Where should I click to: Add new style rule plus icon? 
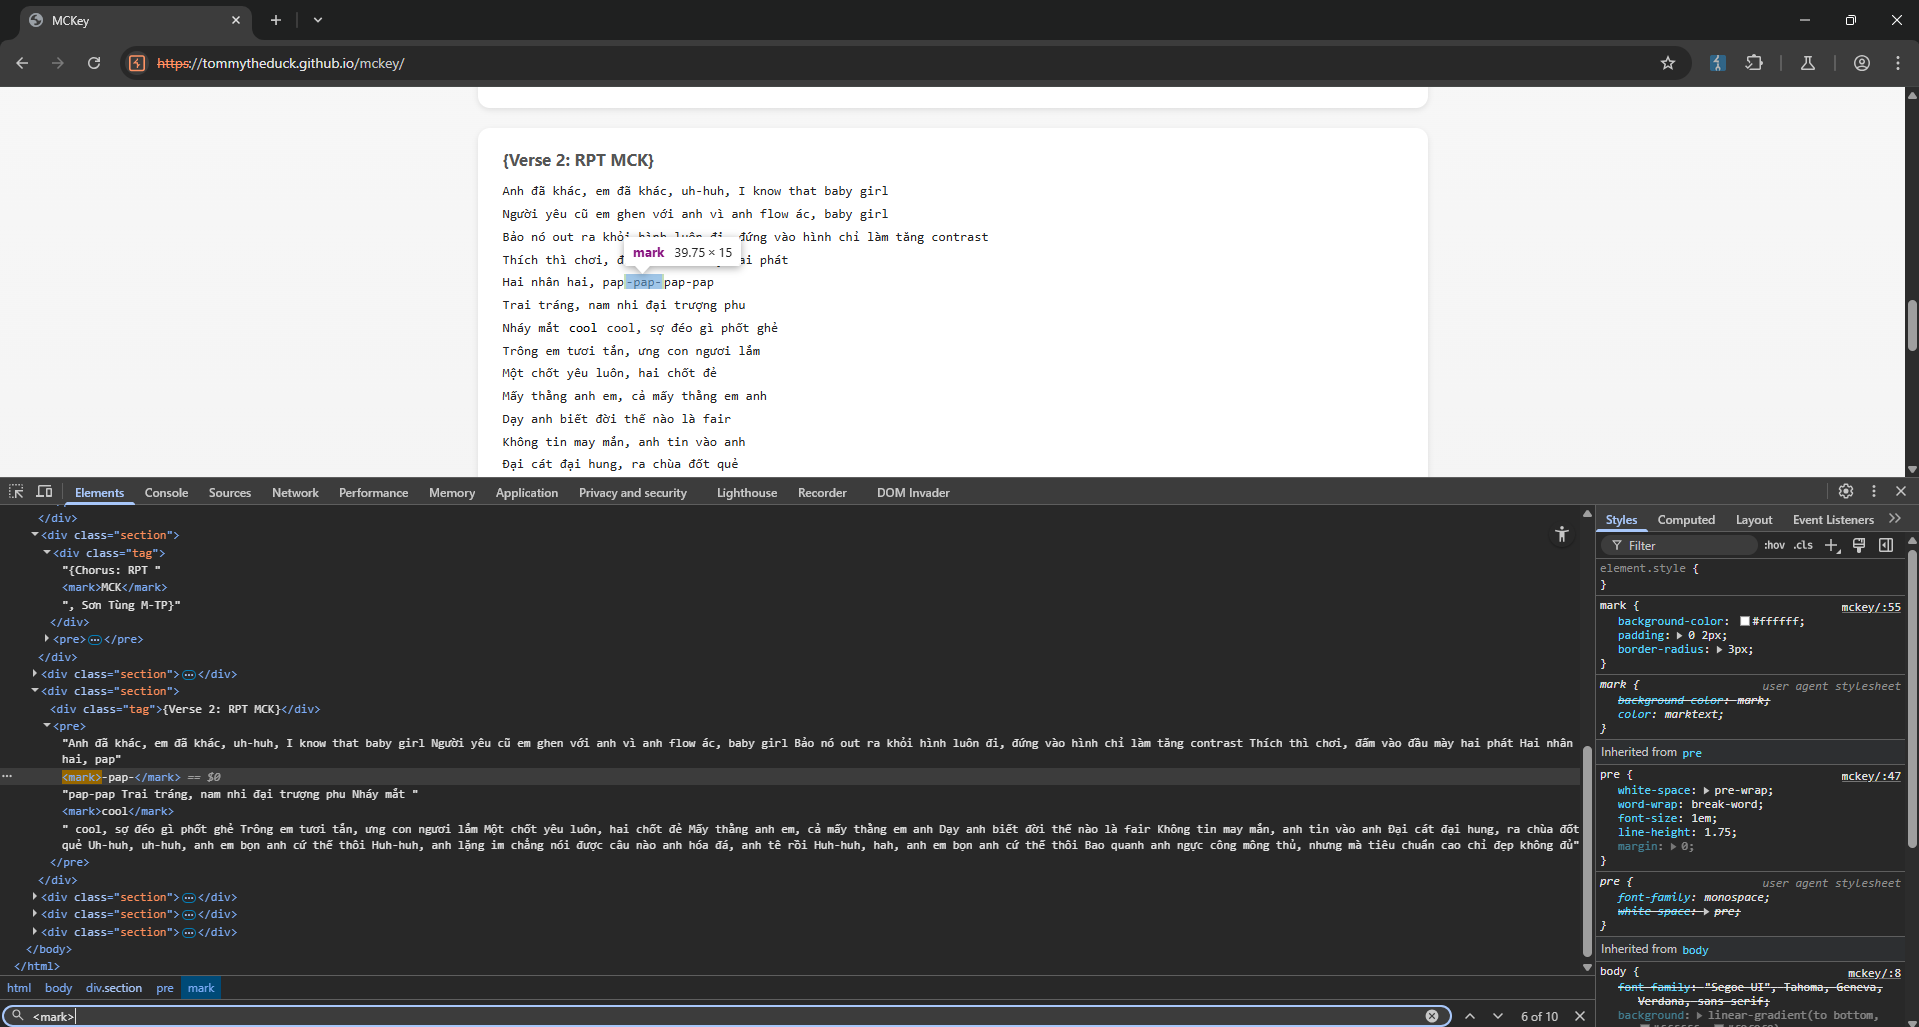coord(1832,545)
